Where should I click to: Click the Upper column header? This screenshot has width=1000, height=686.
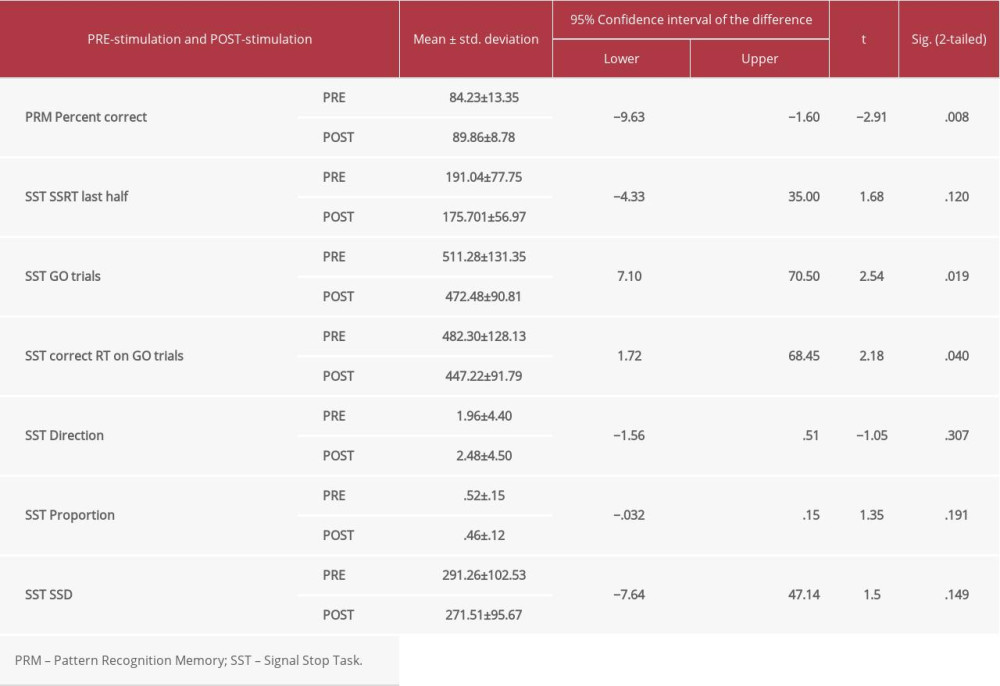(x=759, y=58)
